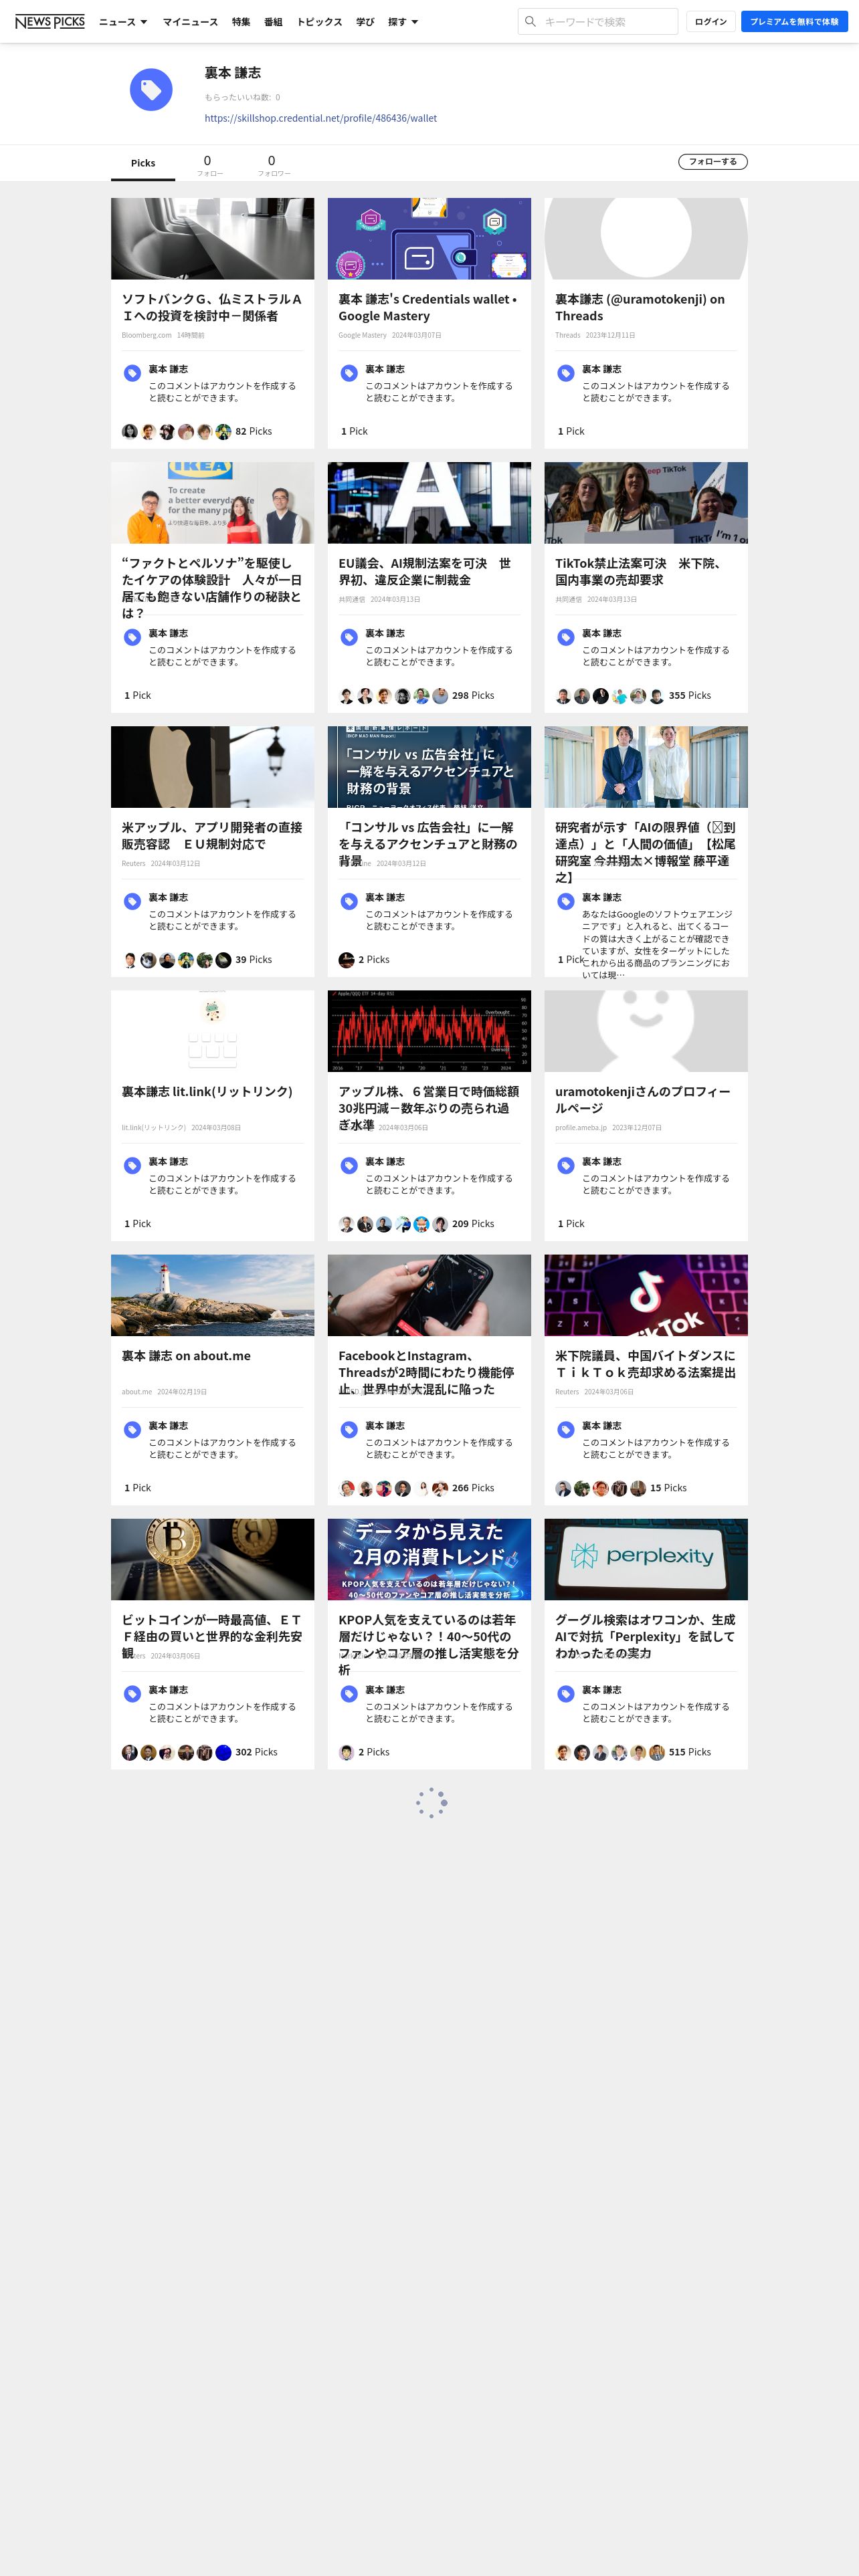Click the 15 Picks count
The height and width of the screenshot is (2576, 859).
668,1488
